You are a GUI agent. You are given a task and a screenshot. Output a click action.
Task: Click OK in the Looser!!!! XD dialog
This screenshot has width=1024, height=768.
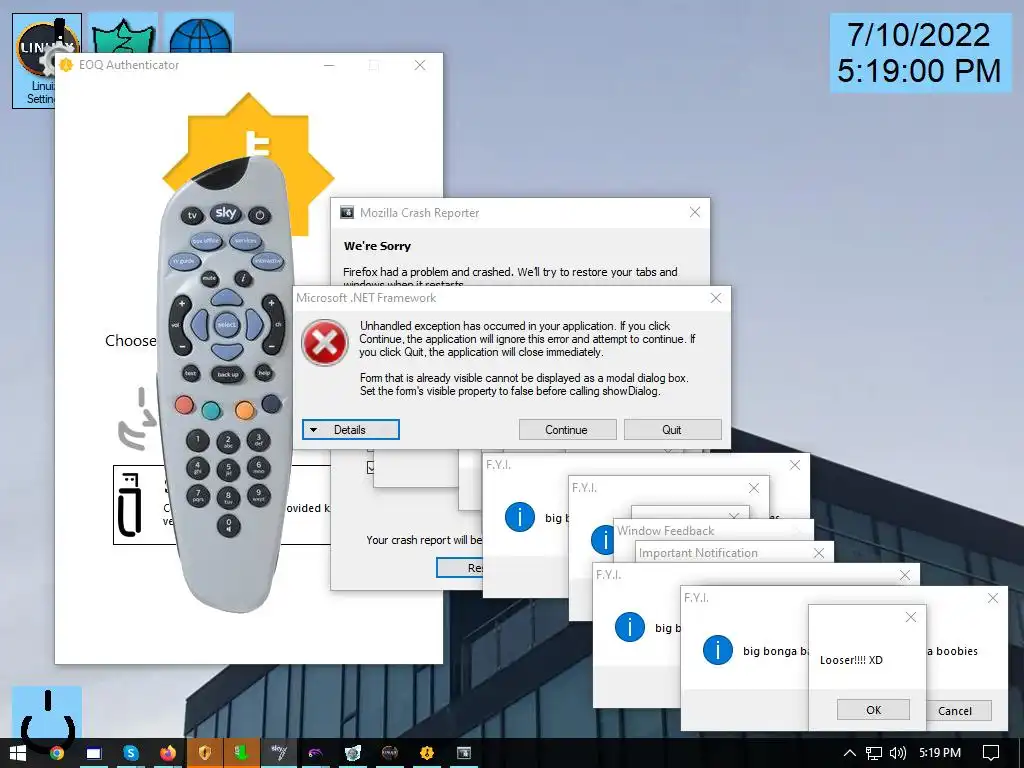point(873,710)
